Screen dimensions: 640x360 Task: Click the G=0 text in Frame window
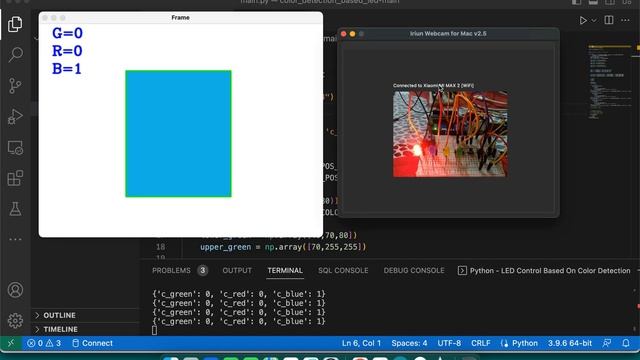point(67,33)
